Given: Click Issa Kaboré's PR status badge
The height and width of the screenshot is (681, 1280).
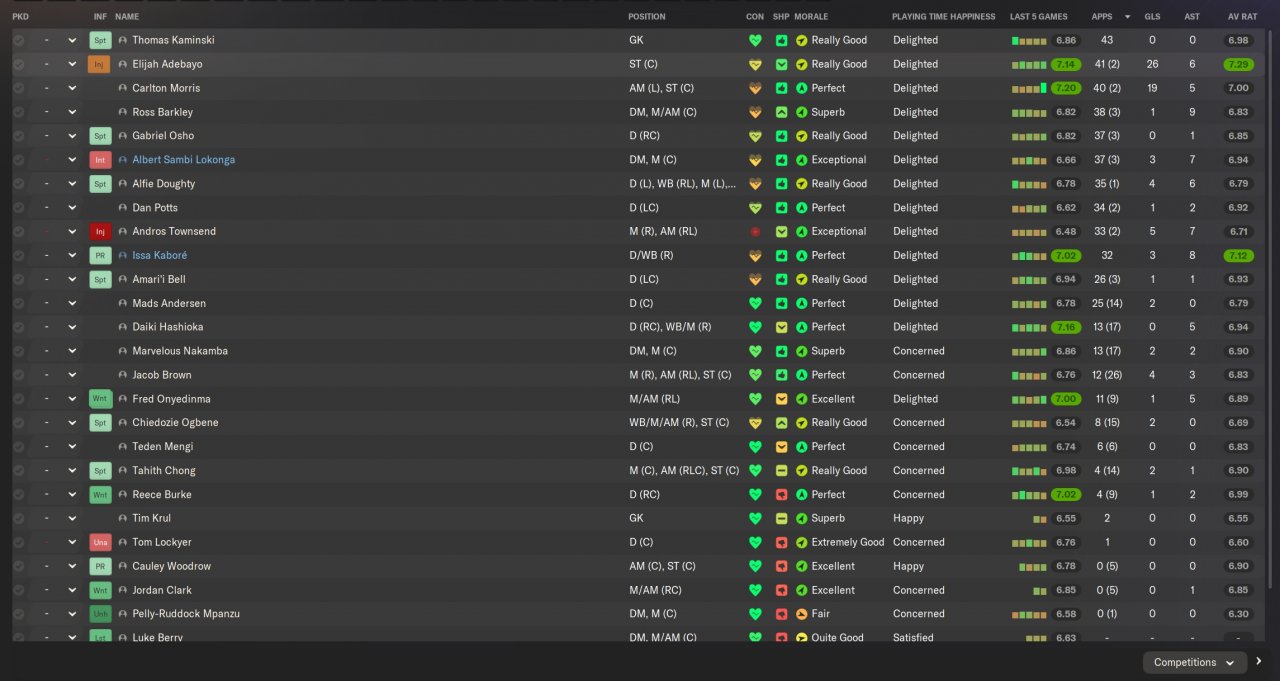Looking at the screenshot, I should click(100, 255).
